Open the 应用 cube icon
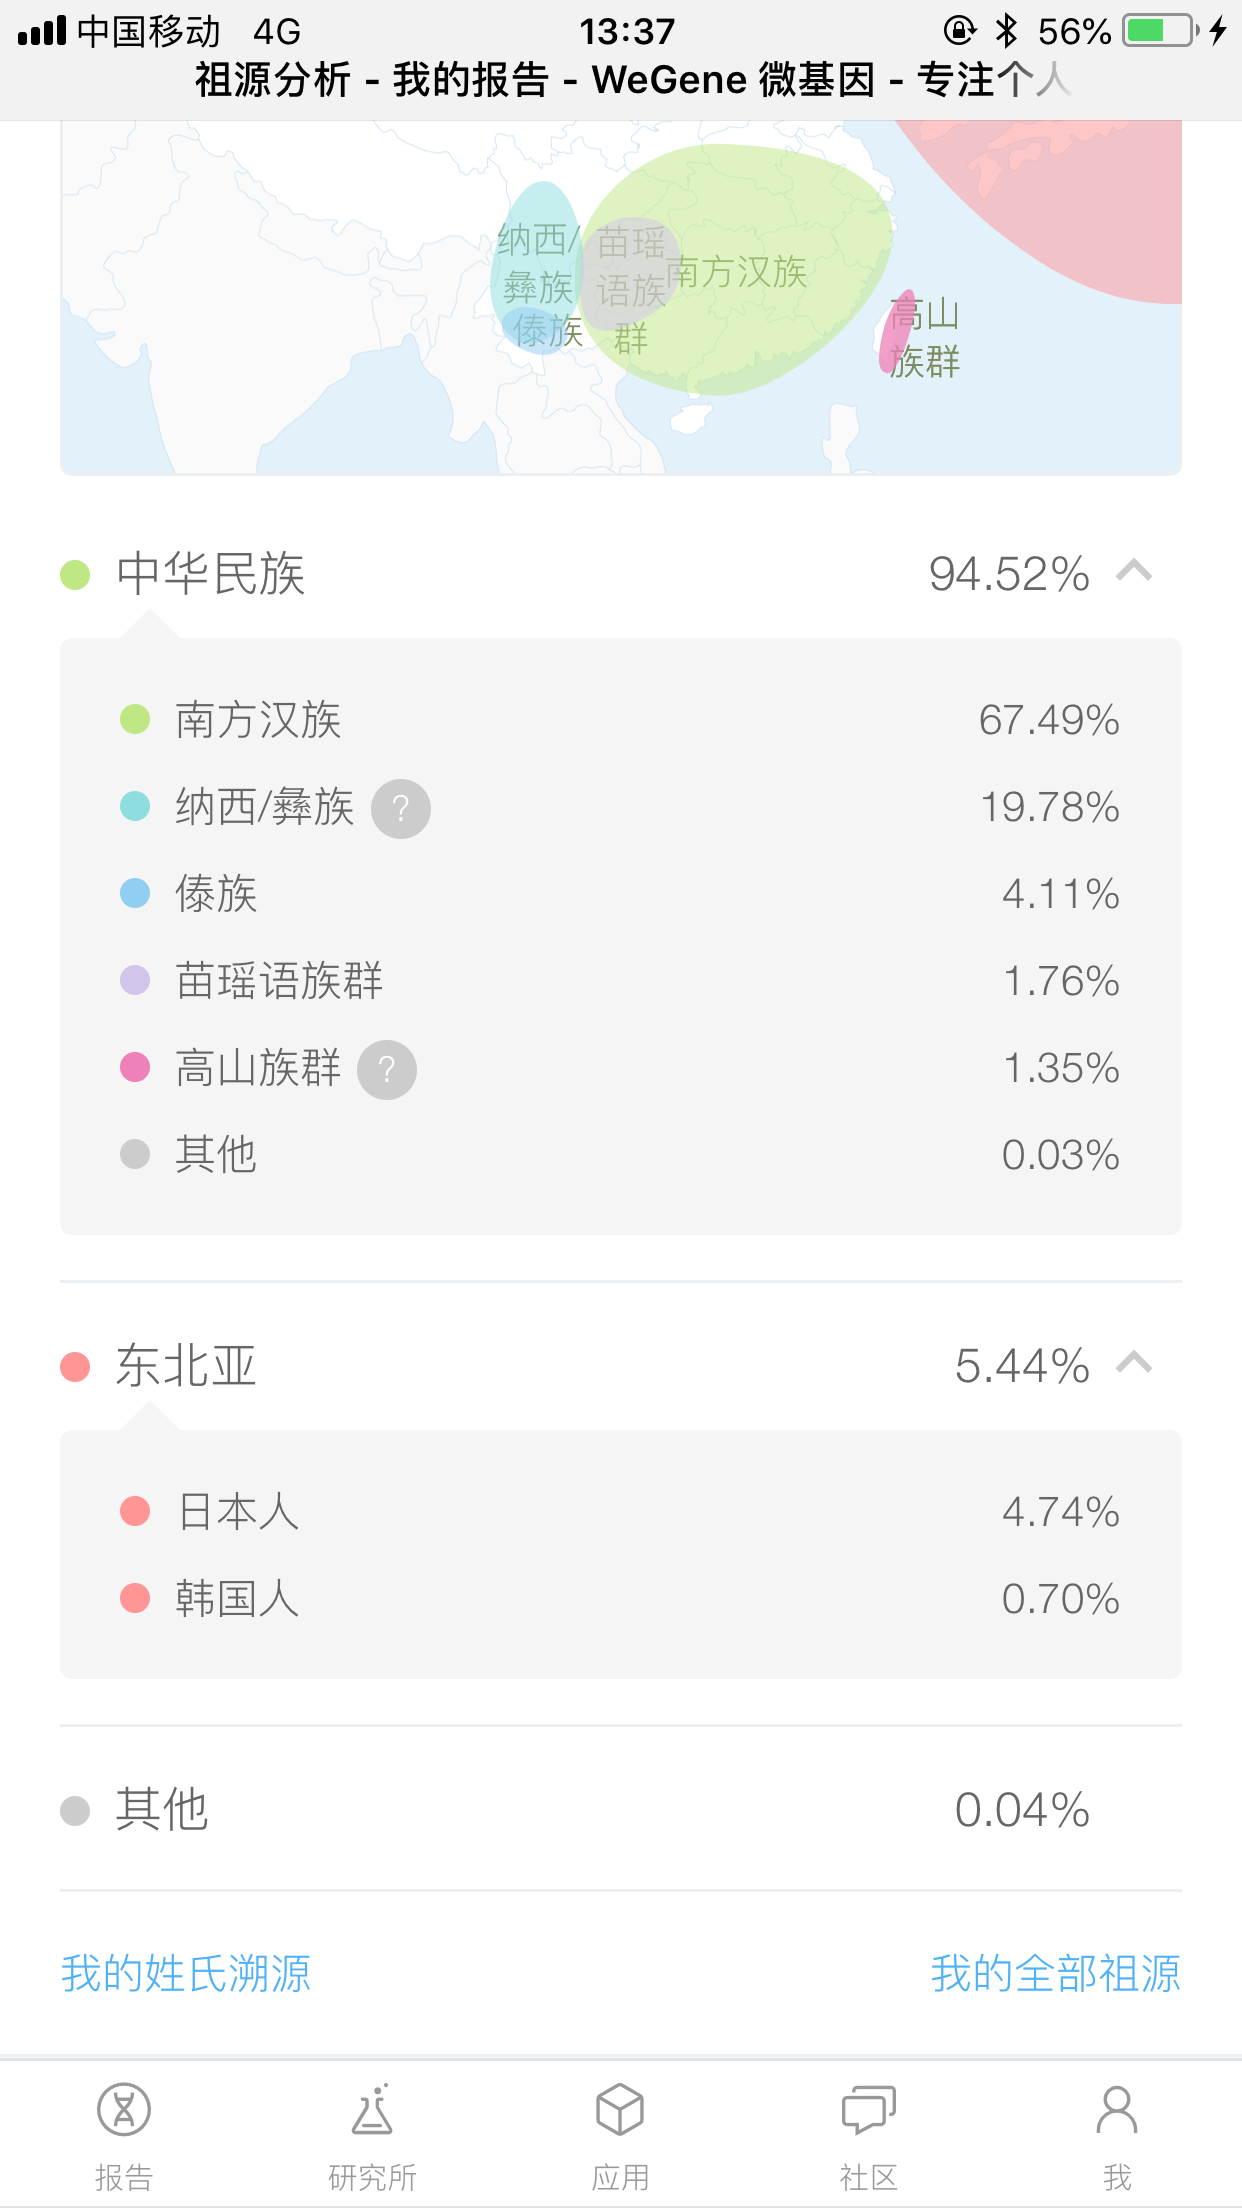 620,2109
